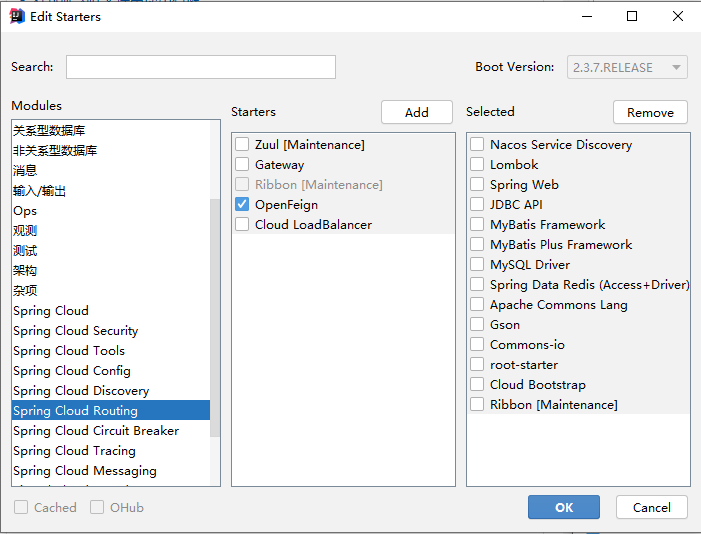Select Ops module

click(110, 211)
